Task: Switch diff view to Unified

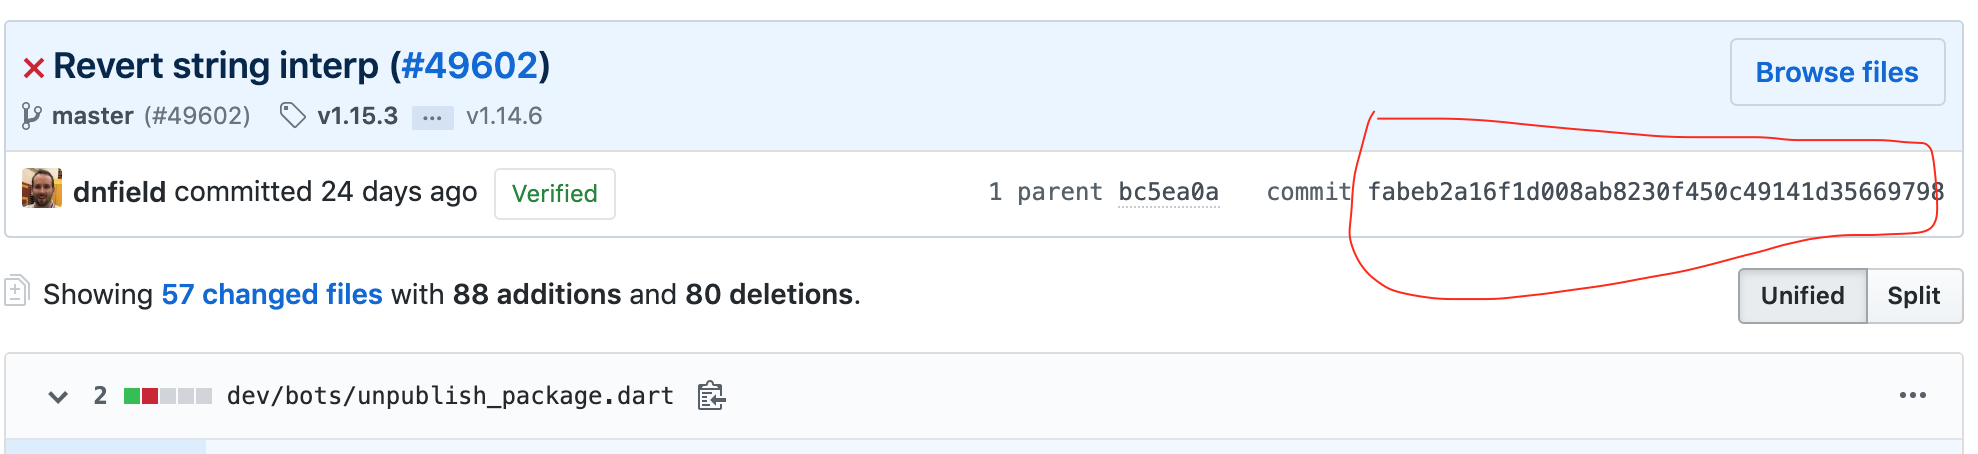Action: coord(1802,296)
